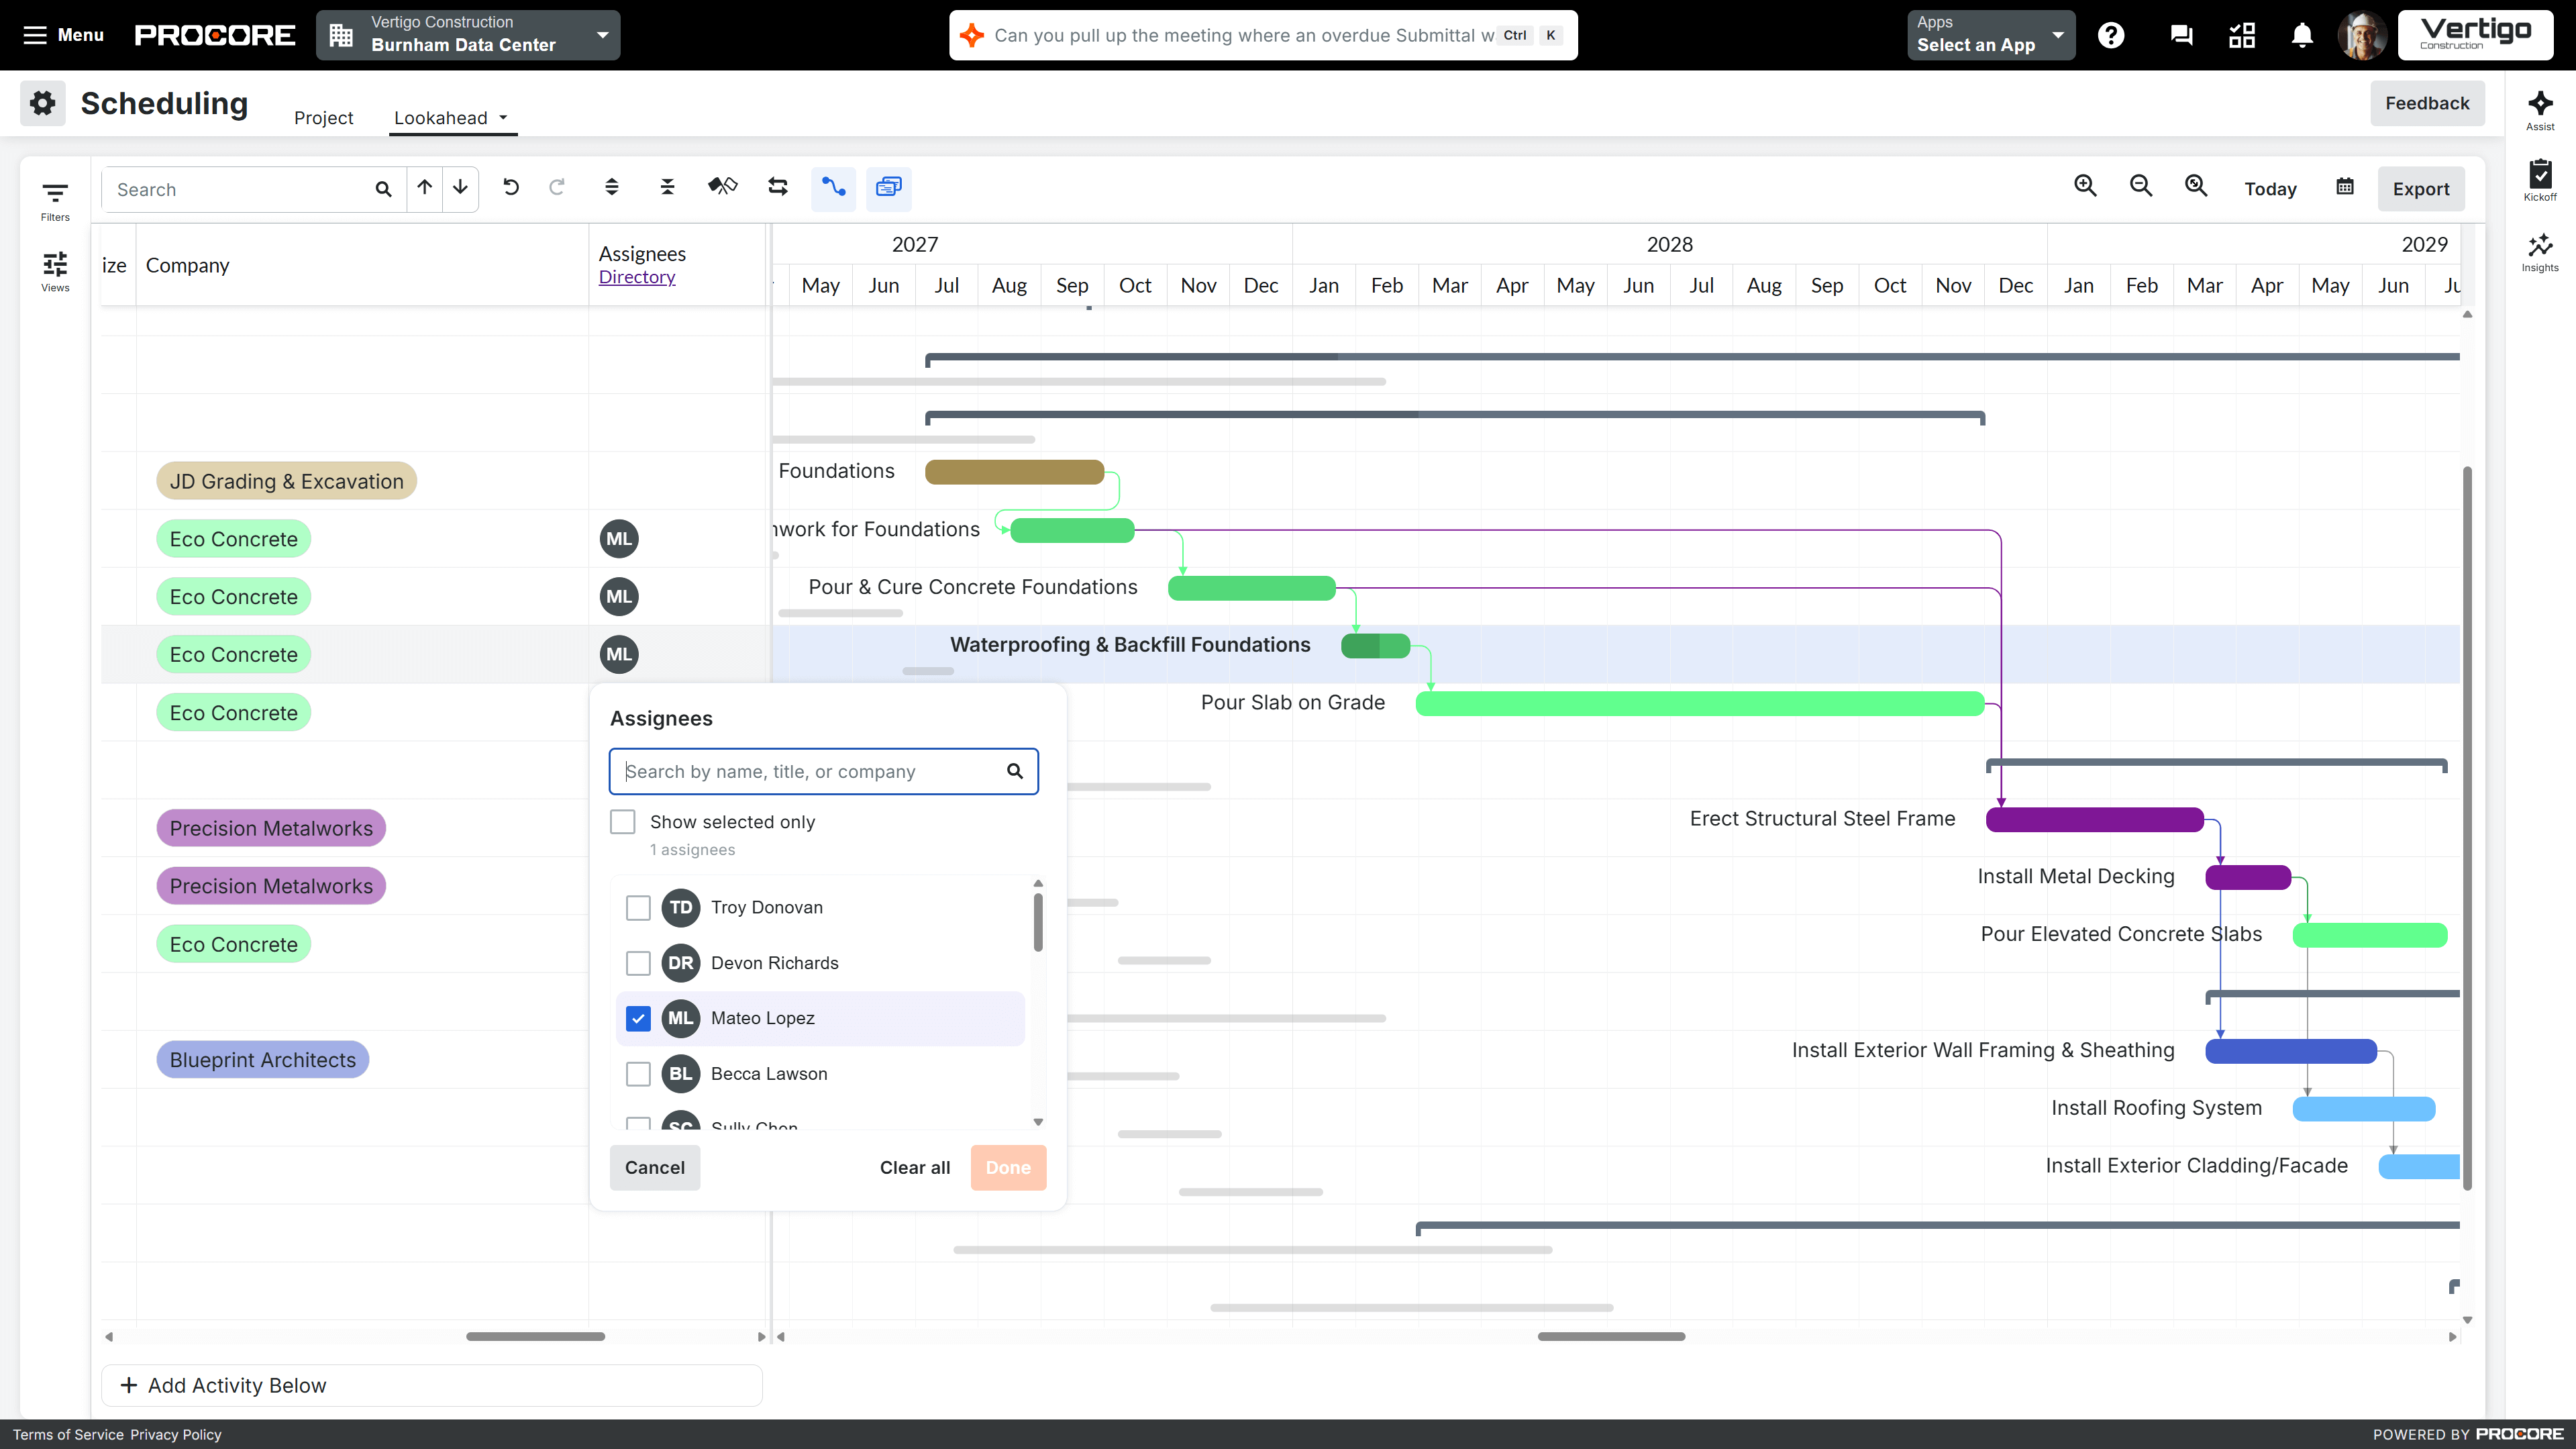Viewport: 2576px width, 1449px height.
Task: Redo the last action
Action: point(557,188)
